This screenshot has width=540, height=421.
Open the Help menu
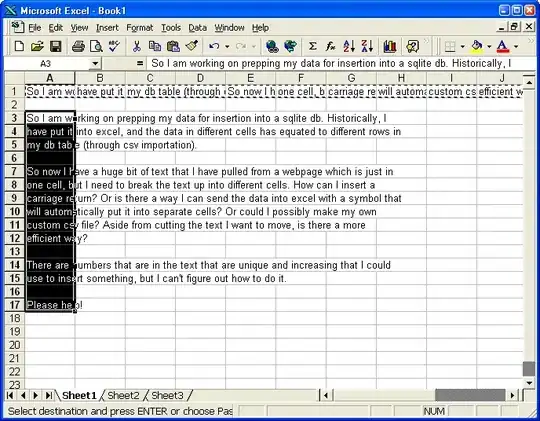260,28
